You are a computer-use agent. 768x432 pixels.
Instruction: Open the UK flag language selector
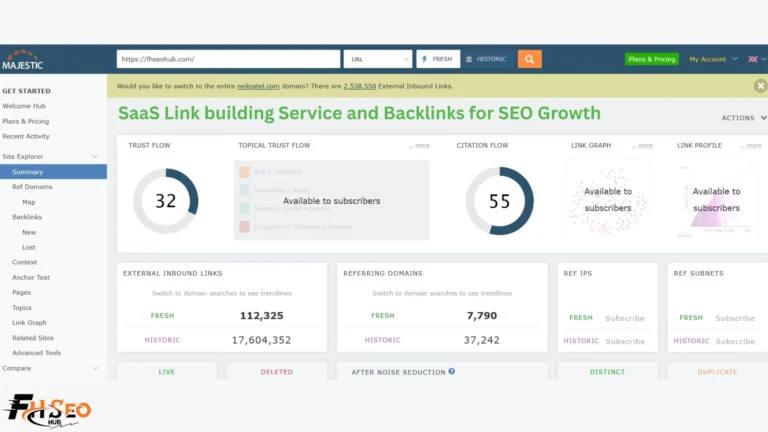pyautogui.click(x=756, y=59)
